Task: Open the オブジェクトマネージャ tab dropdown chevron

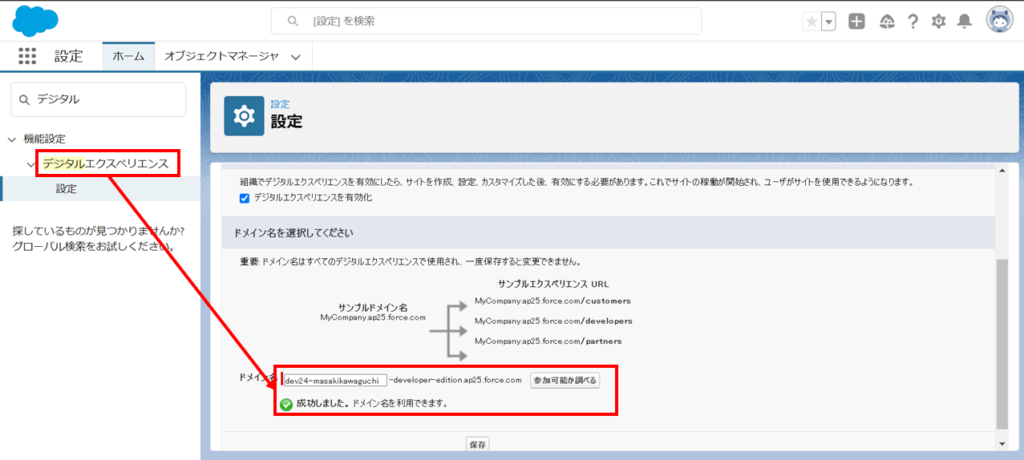Action: 295,57
